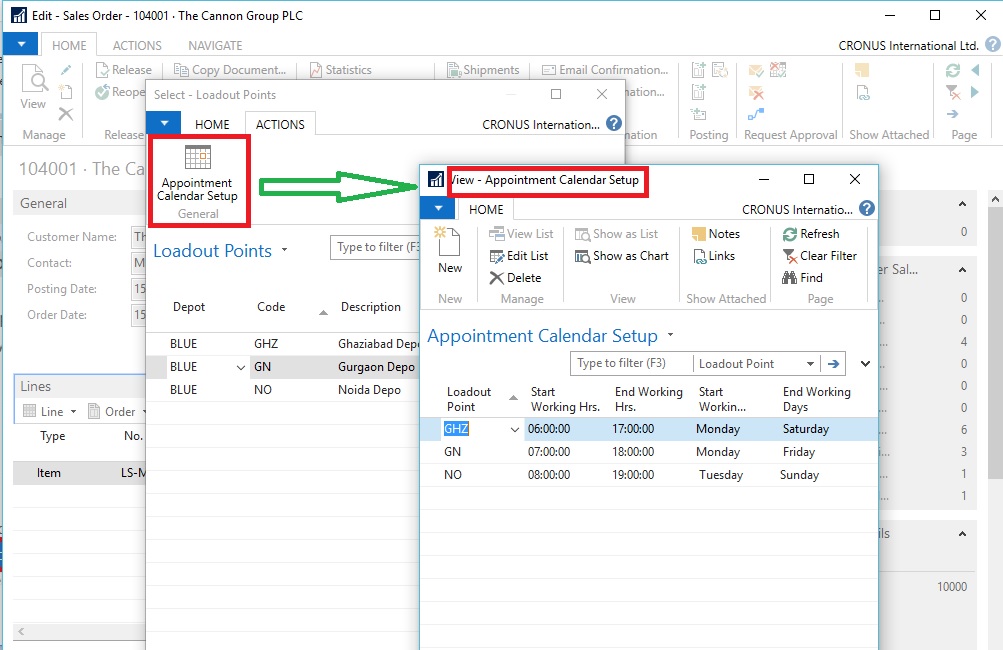Click Delete in Manage group
Screen dimensions: 1003x650
click(515, 278)
